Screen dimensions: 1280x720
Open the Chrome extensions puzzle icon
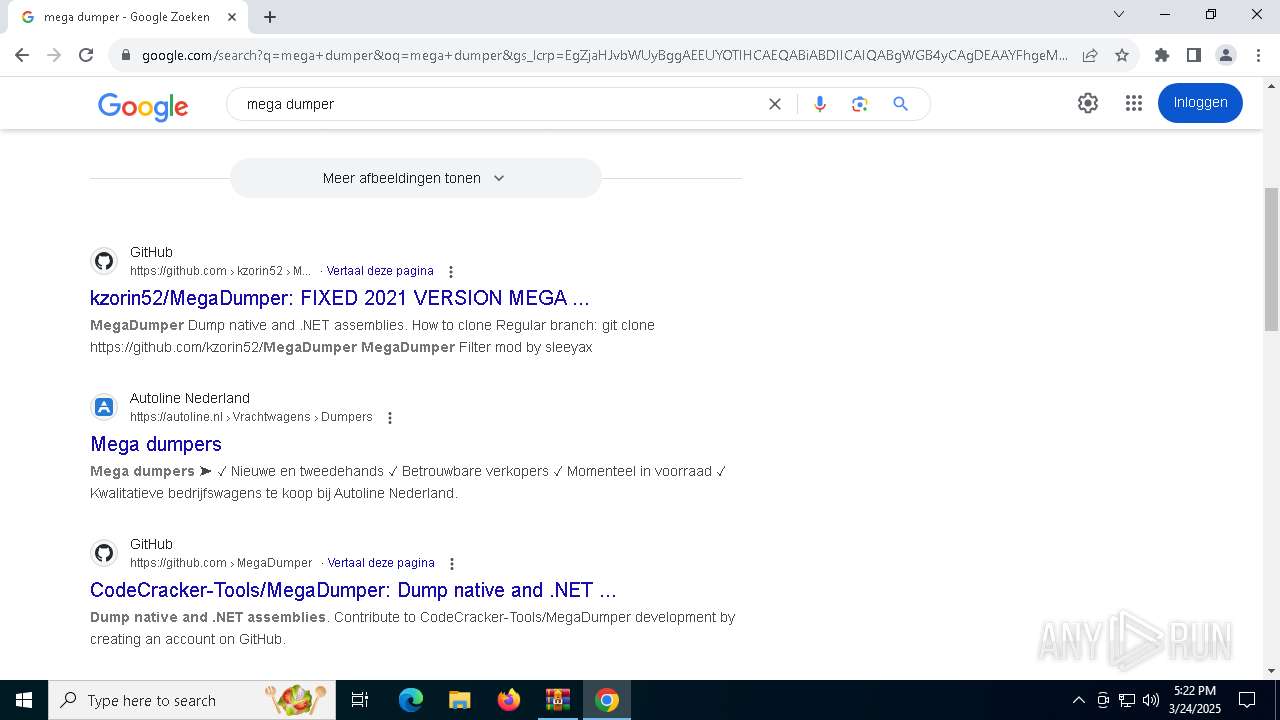point(1161,55)
